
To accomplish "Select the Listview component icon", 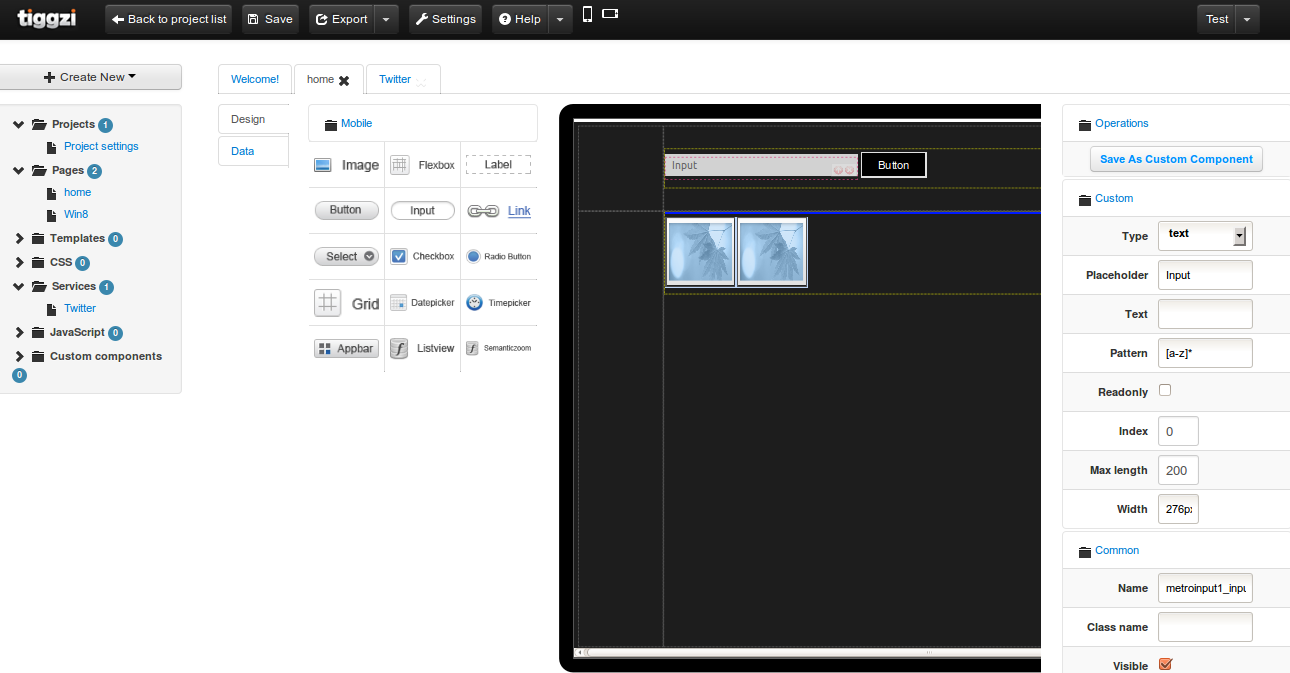I will pos(399,348).
